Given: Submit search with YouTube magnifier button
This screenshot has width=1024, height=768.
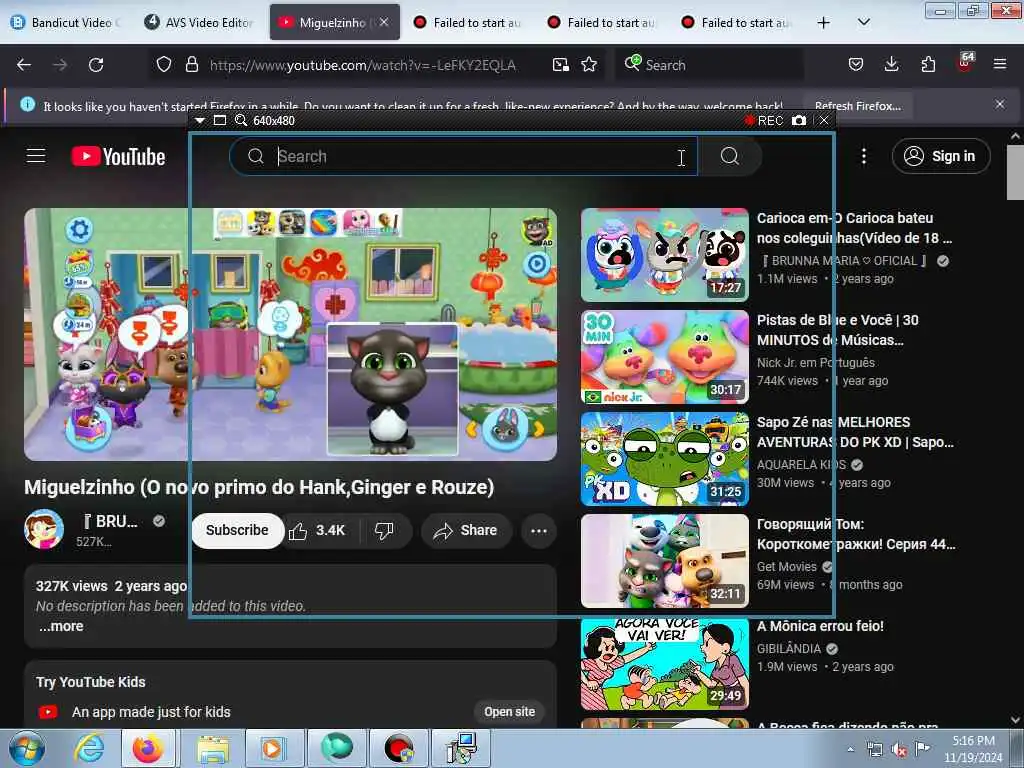Looking at the screenshot, I should [729, 156].
